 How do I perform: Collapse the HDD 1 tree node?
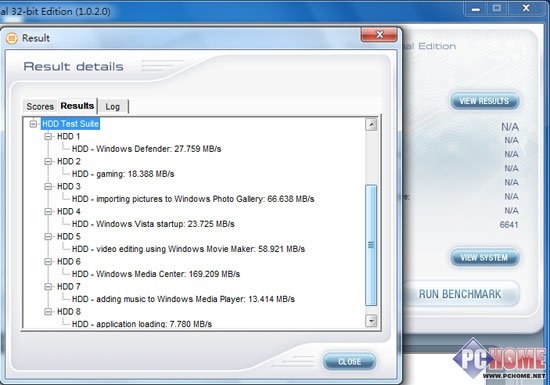pos(48,136)
